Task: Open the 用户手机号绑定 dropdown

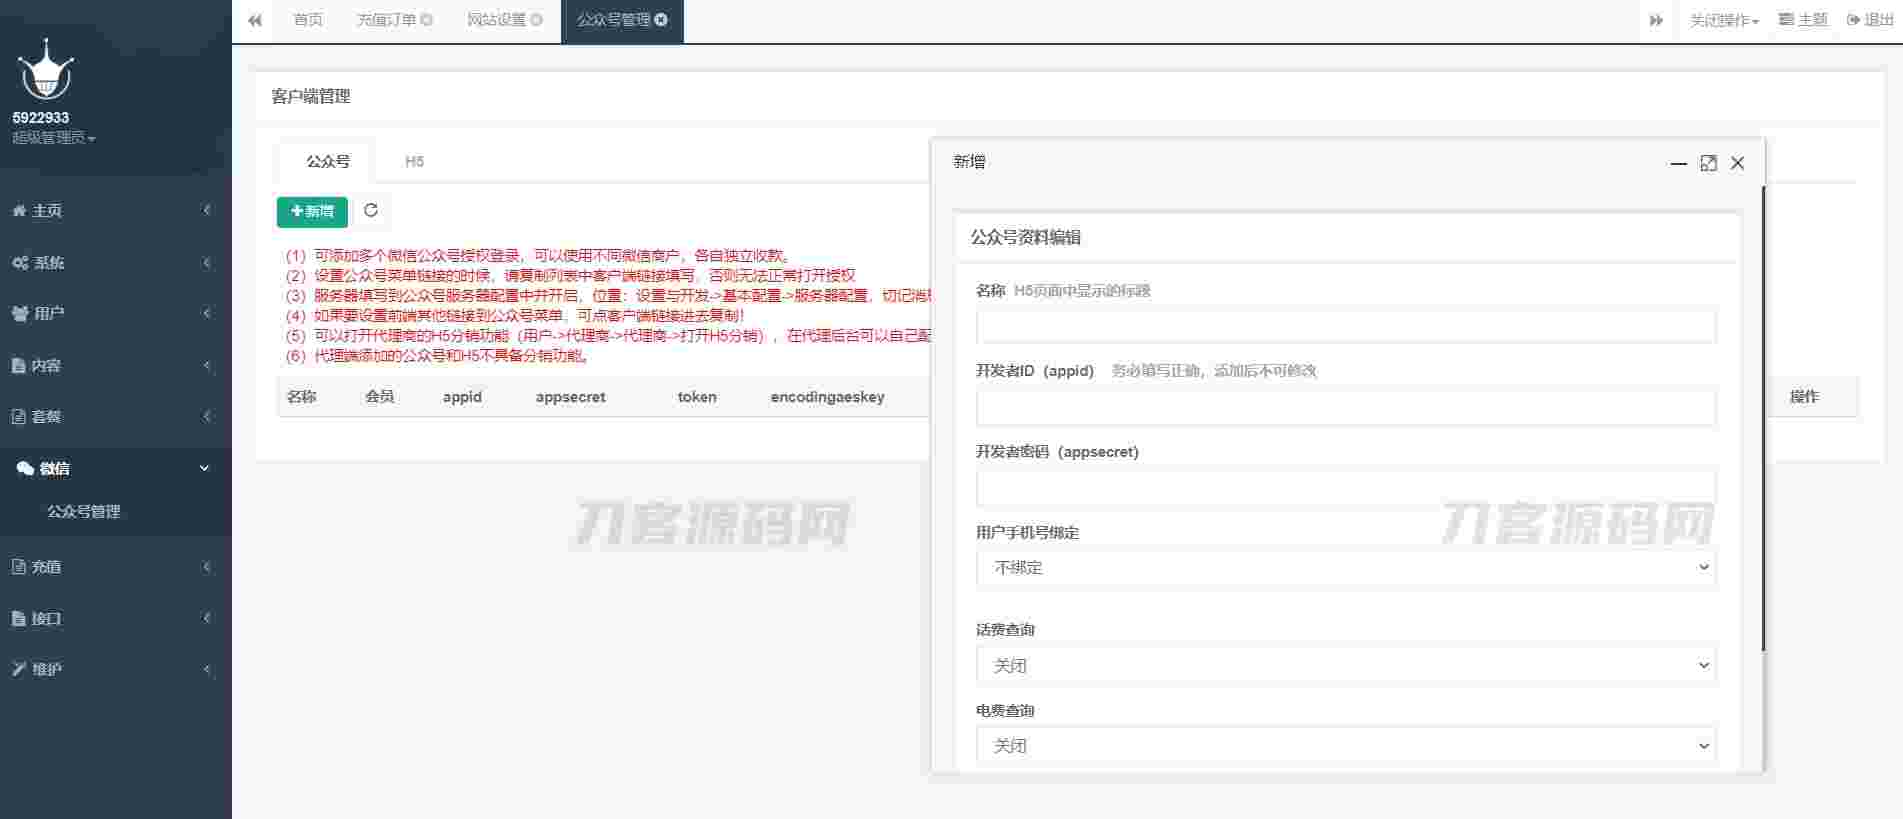Action: pyautogui.click(x=1345, y=568)
